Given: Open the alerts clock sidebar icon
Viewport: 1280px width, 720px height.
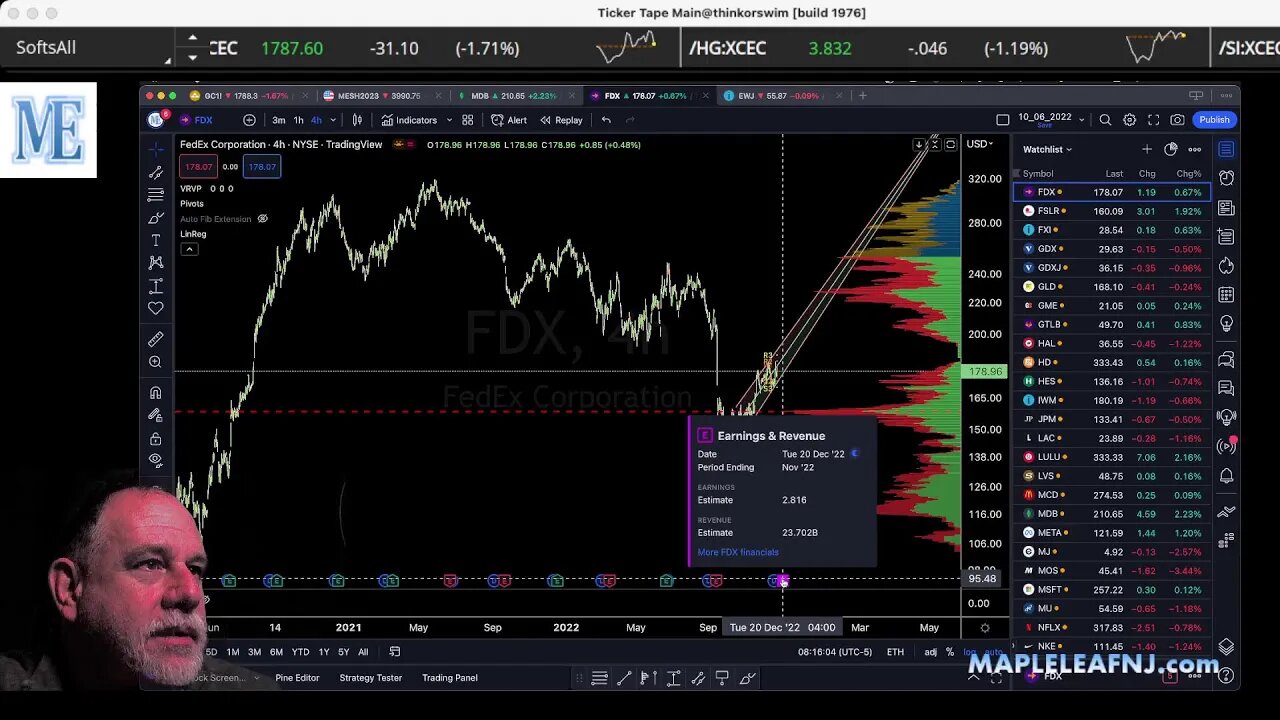Looking at the screenshot, I should 1226,178.
